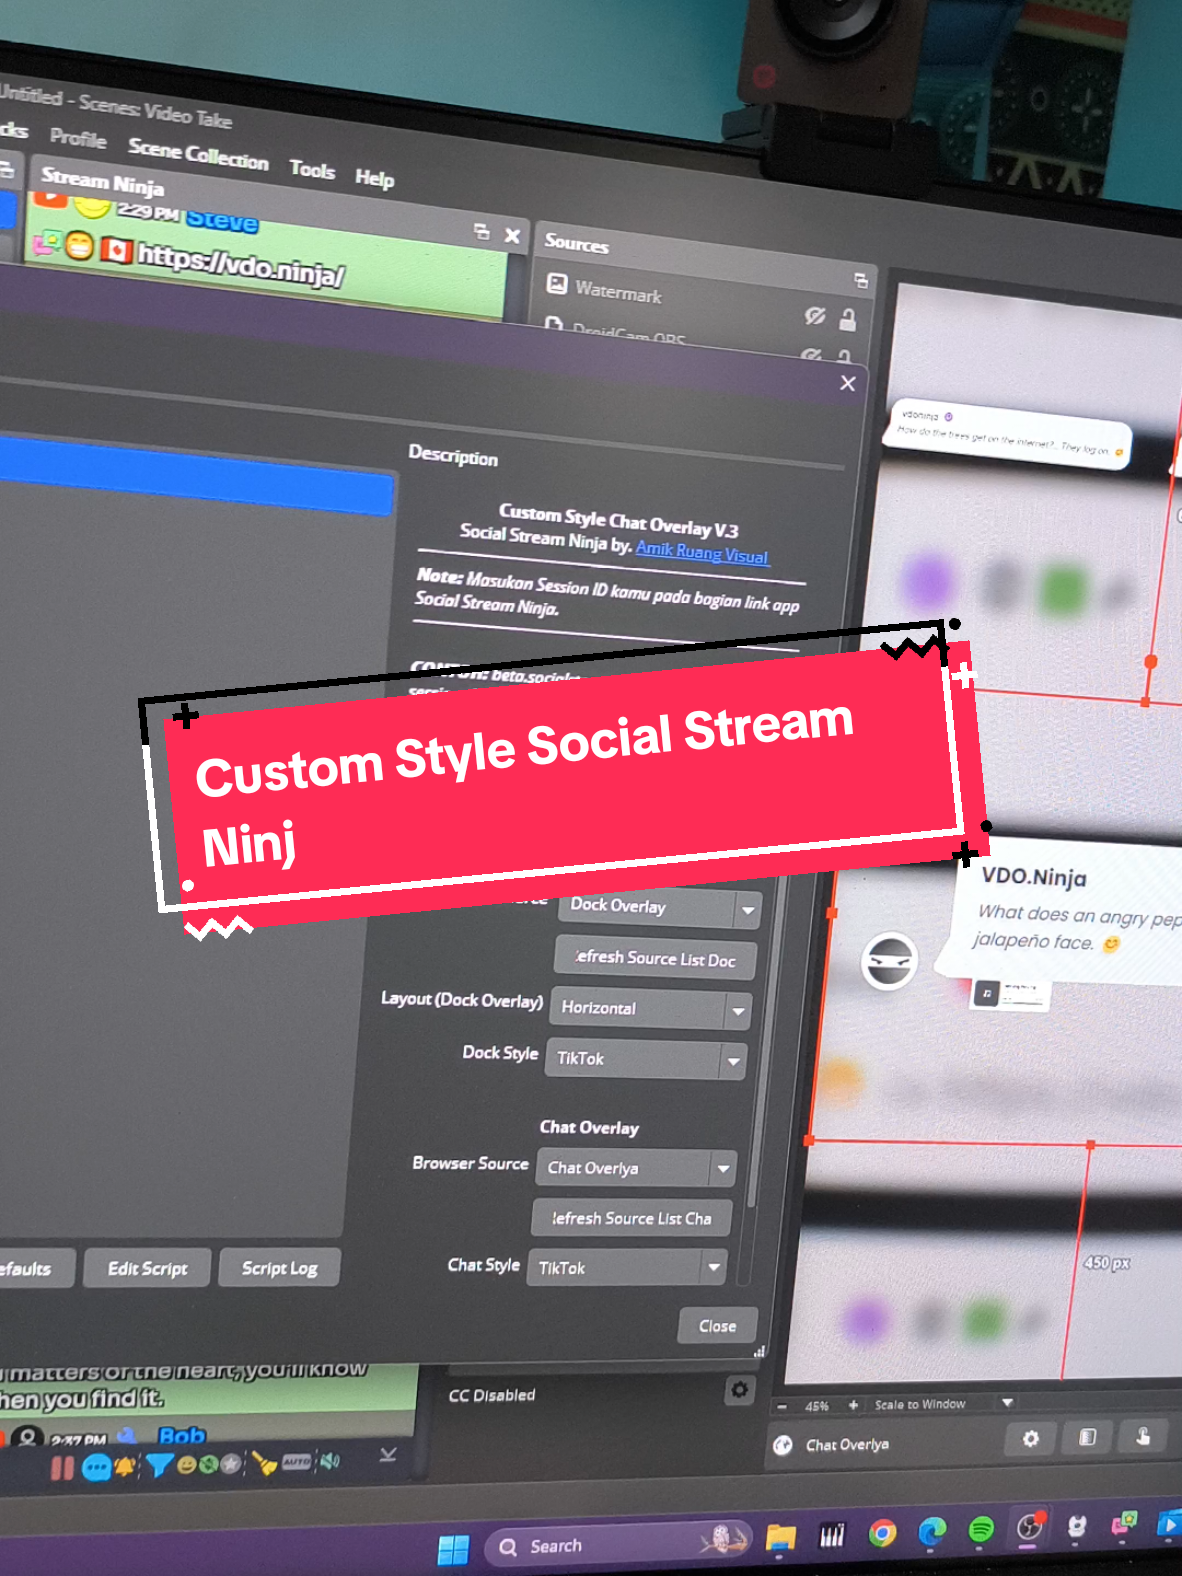Open the Windows Start menu
1182x1576 pixels.
453,1550
